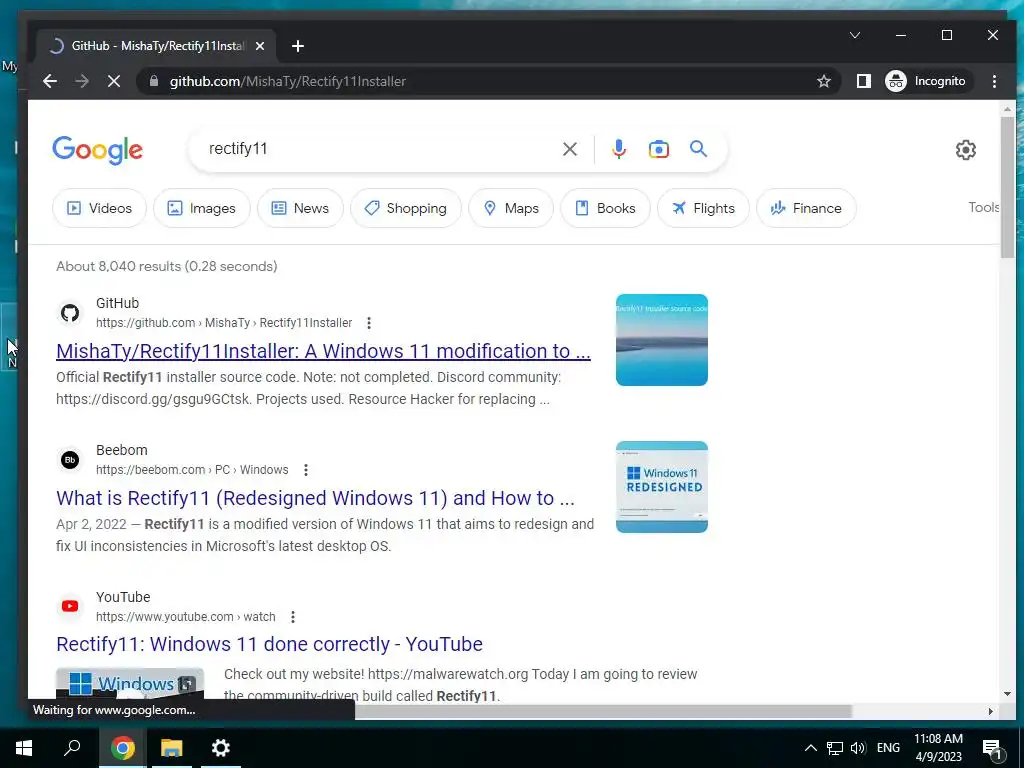
Task: Click the GitHub result thumbnail image
Action: pyautogui.click(x=662, y=340)
